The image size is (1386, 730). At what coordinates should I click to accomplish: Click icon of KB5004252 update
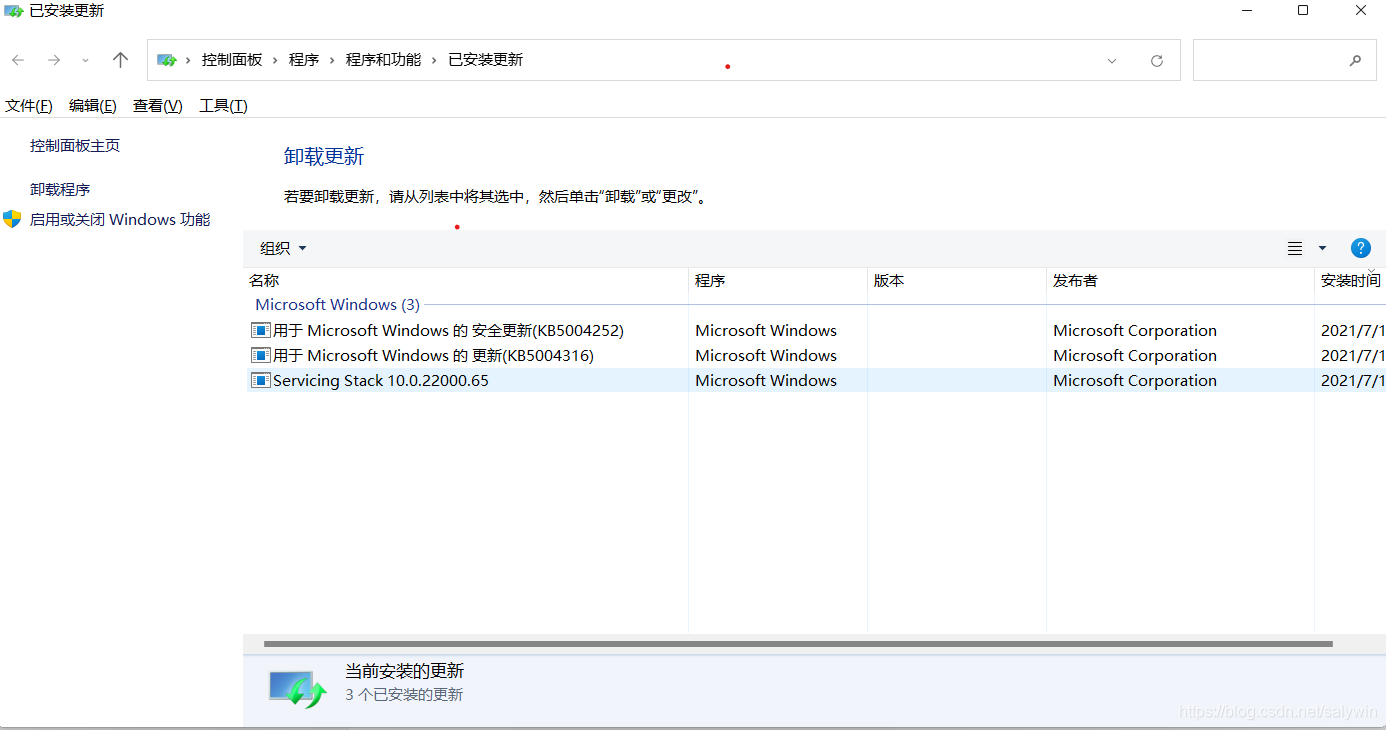click(x=261, y=330)
